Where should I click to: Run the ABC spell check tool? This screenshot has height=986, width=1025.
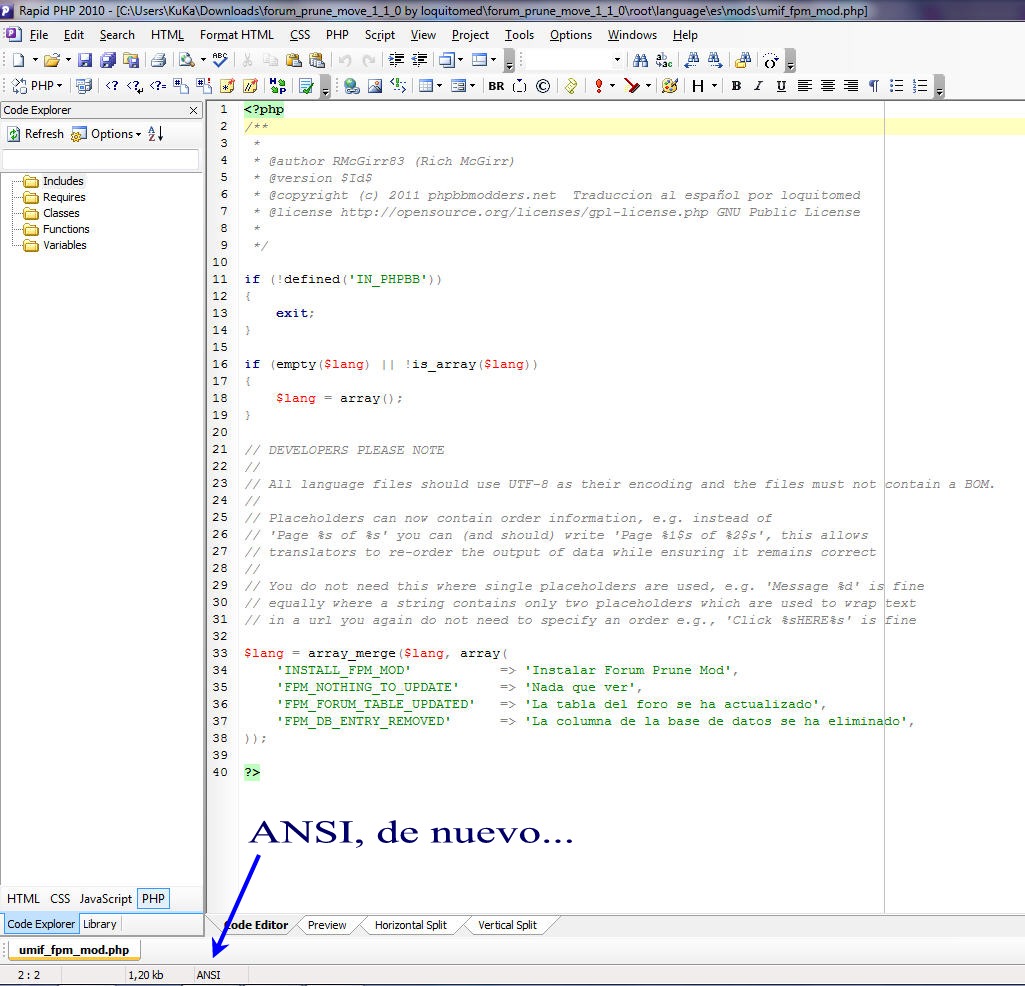pos(220,60)
